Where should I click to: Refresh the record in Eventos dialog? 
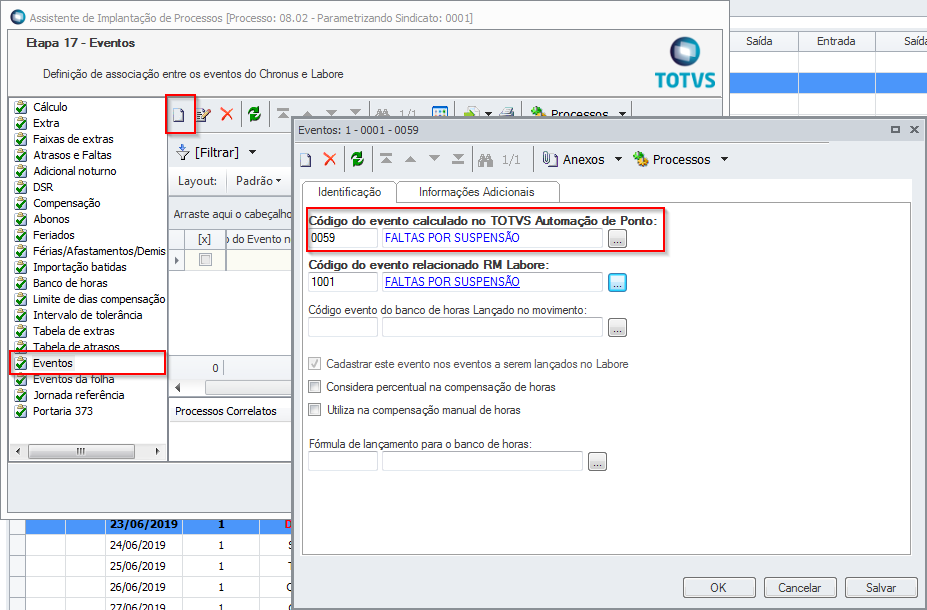tap(357, 159)
